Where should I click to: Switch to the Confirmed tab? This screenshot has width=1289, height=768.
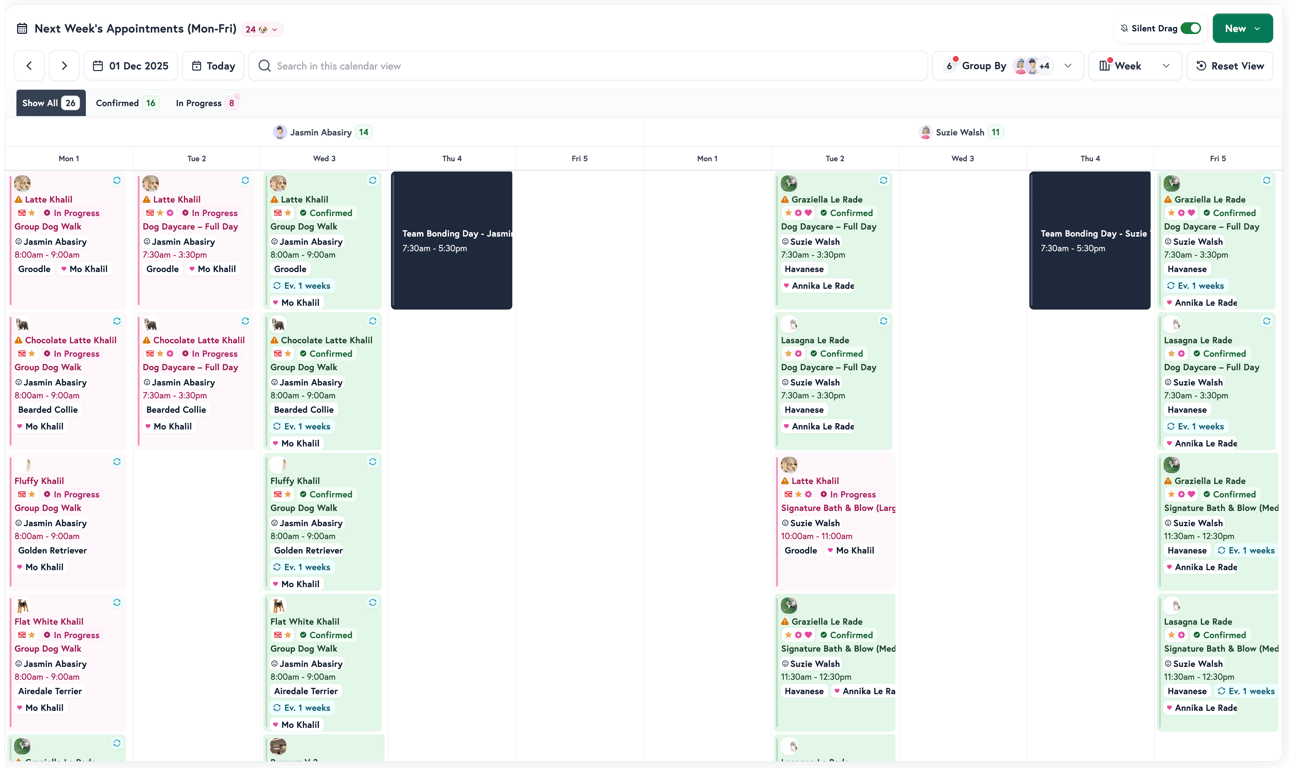(x=126, y=103)
